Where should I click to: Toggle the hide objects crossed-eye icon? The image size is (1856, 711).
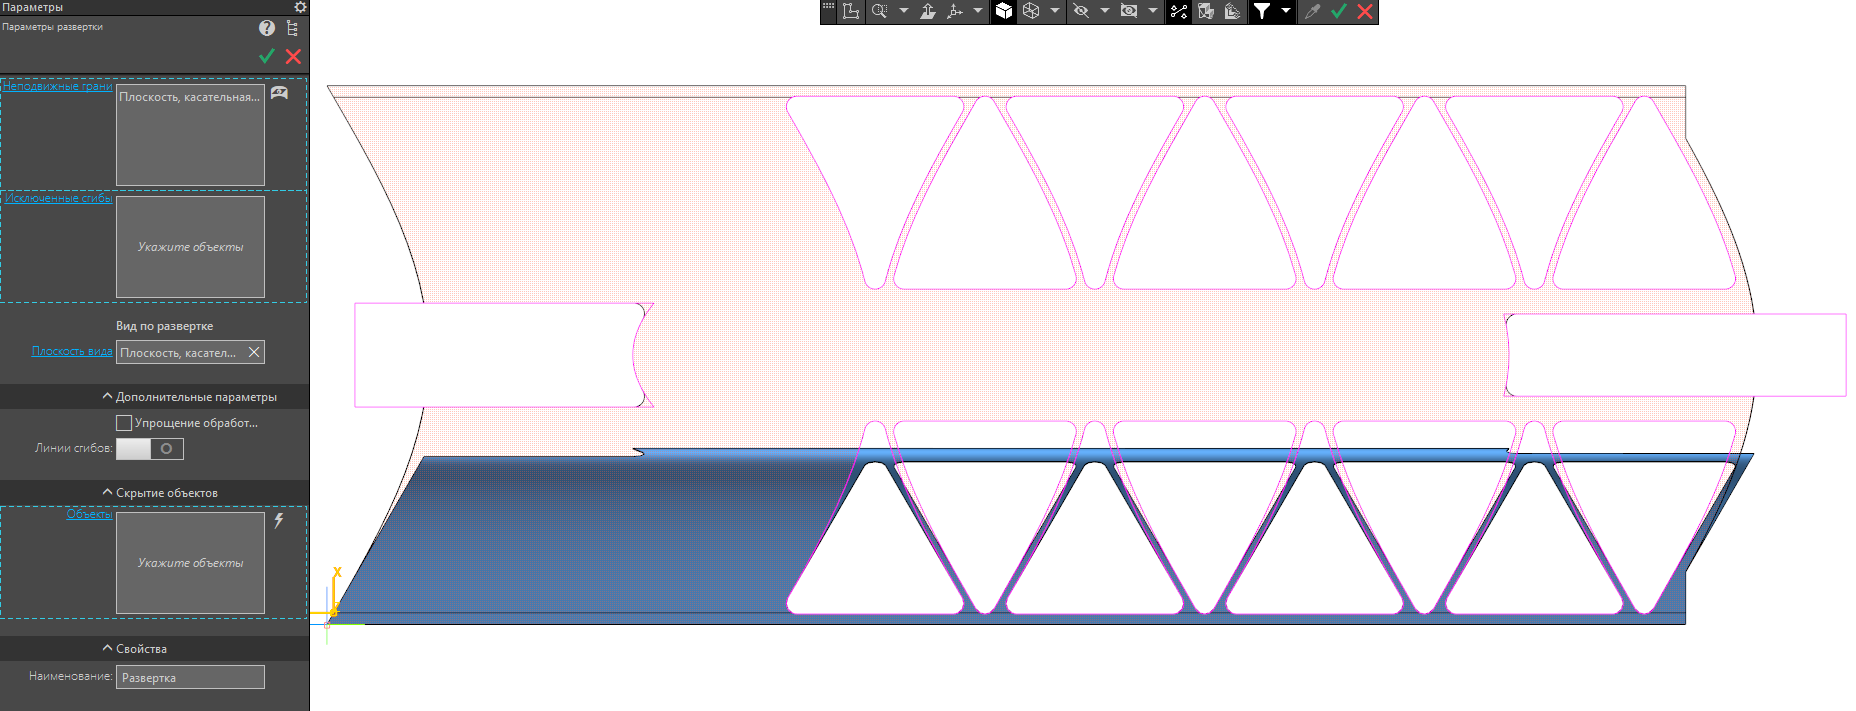coord(1080,11)
